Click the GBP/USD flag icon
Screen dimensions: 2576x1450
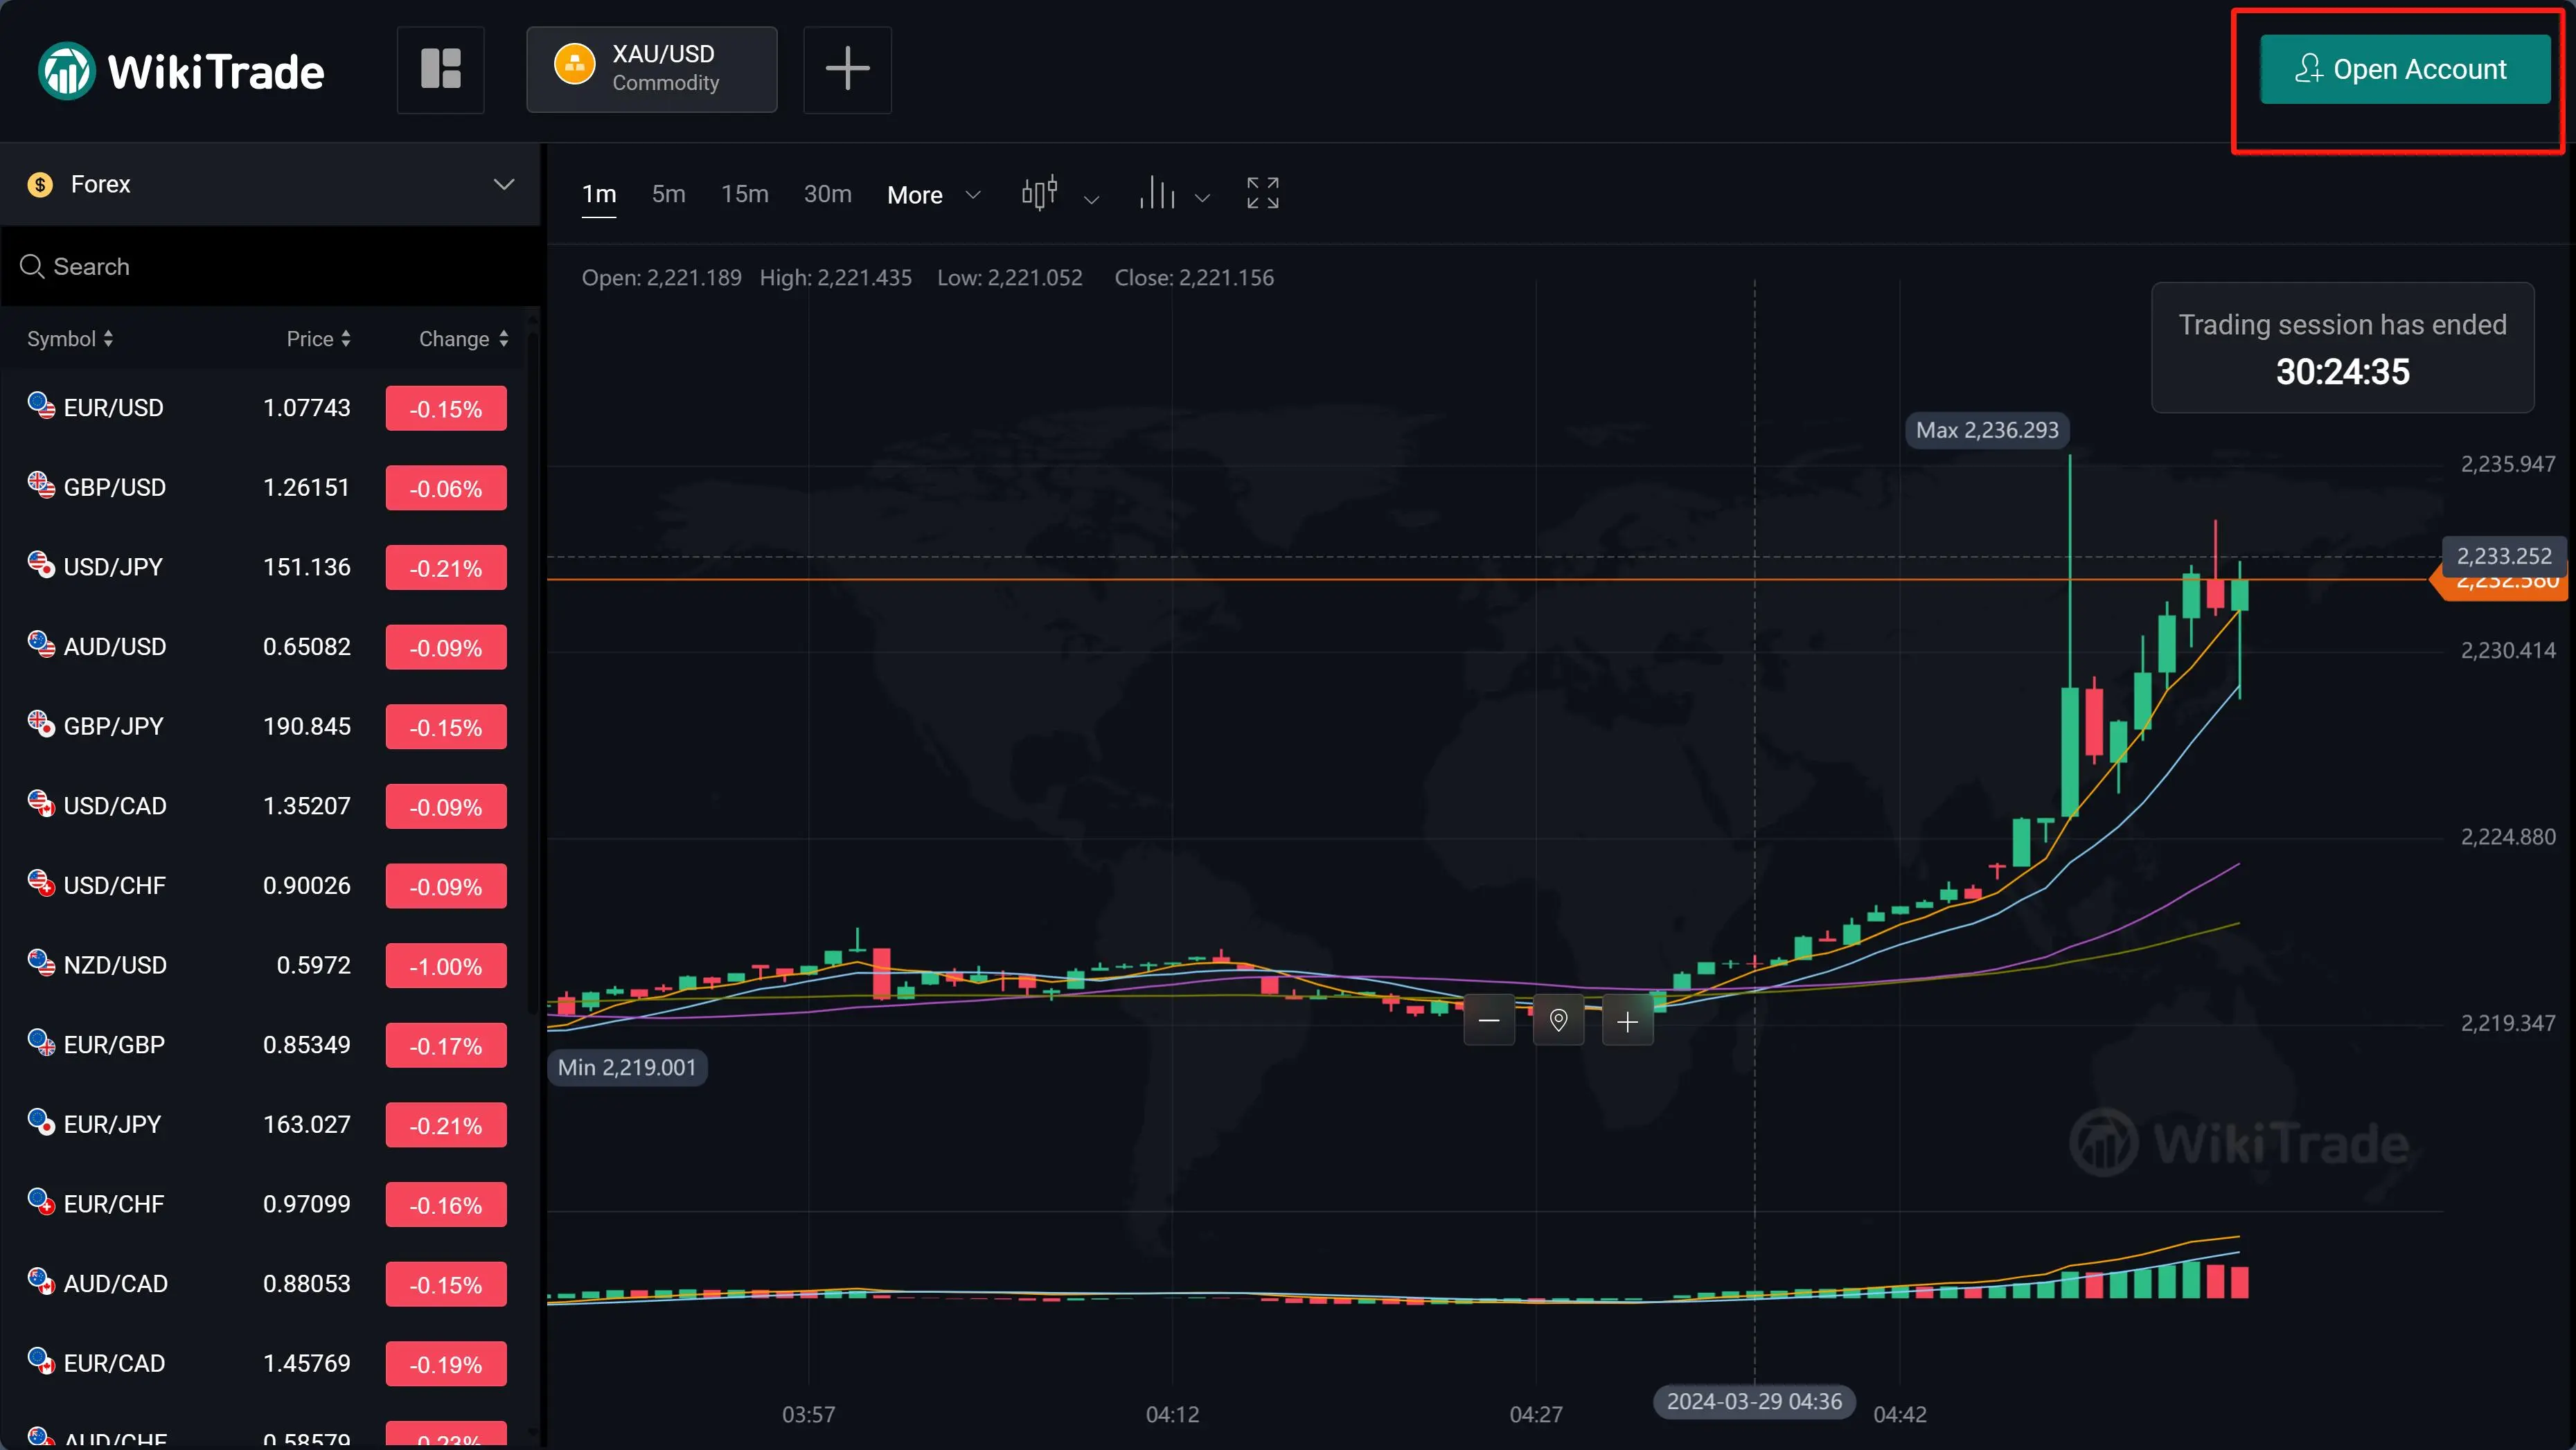(41, 485)
